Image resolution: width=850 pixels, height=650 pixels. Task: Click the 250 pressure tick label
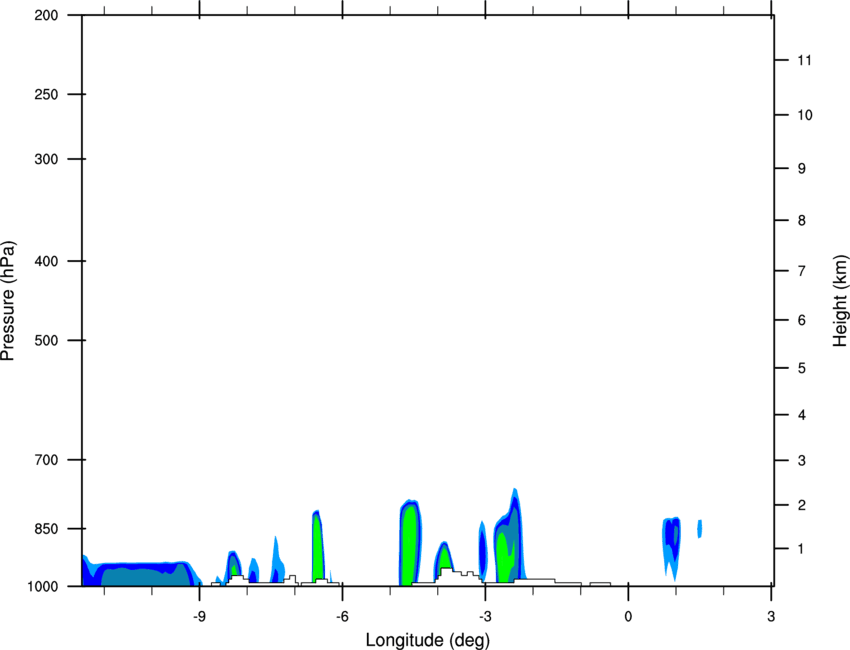46,94
